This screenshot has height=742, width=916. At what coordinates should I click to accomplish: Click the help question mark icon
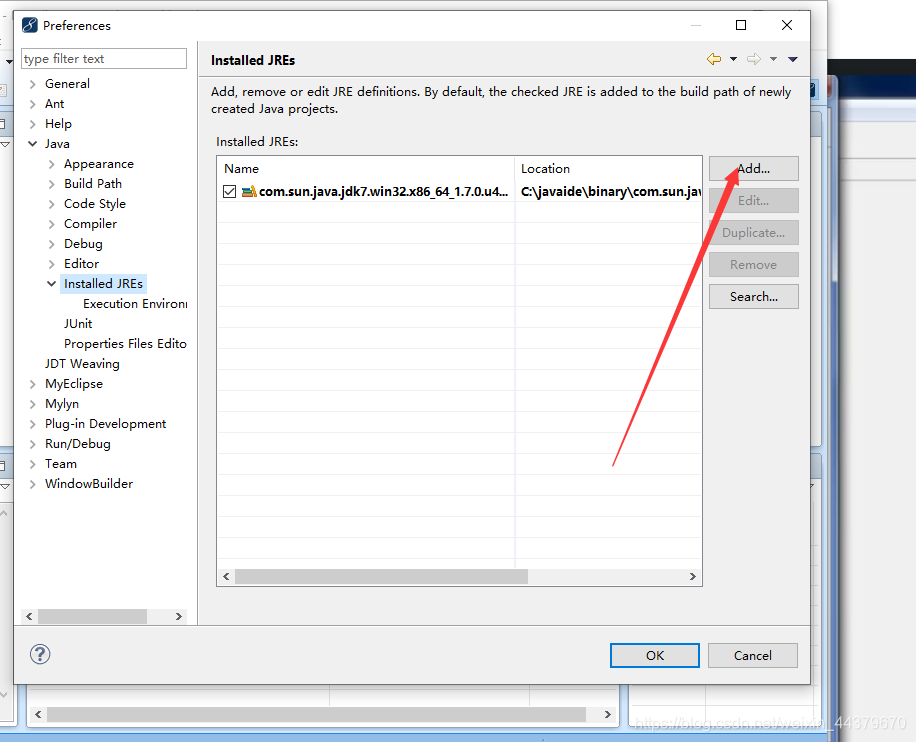pos(40,654)
